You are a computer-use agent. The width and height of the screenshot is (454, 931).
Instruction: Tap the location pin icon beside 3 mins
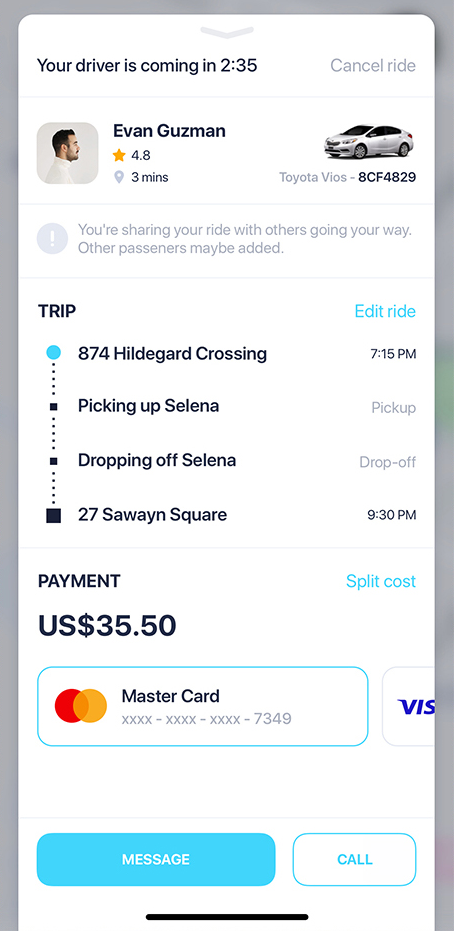pyautogui.click(x=119, y=177)
